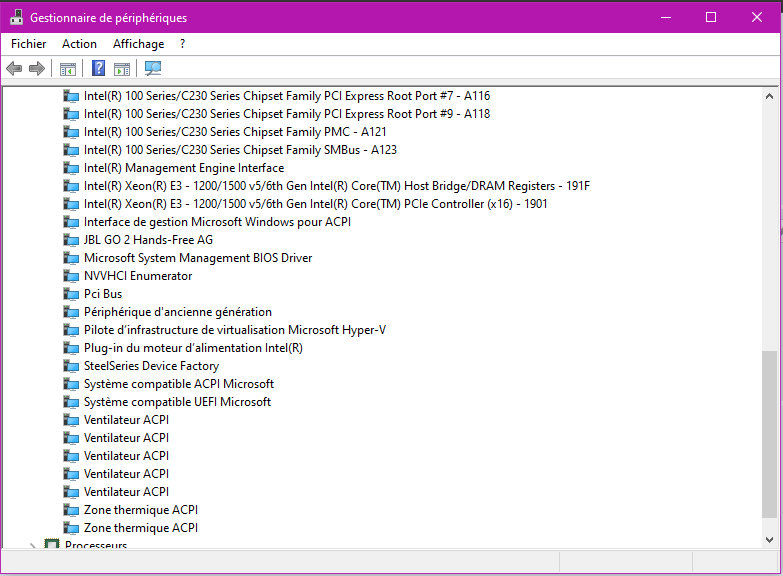Click the scrollbar up arrow
783x576 pixels.
coord(769,96)
